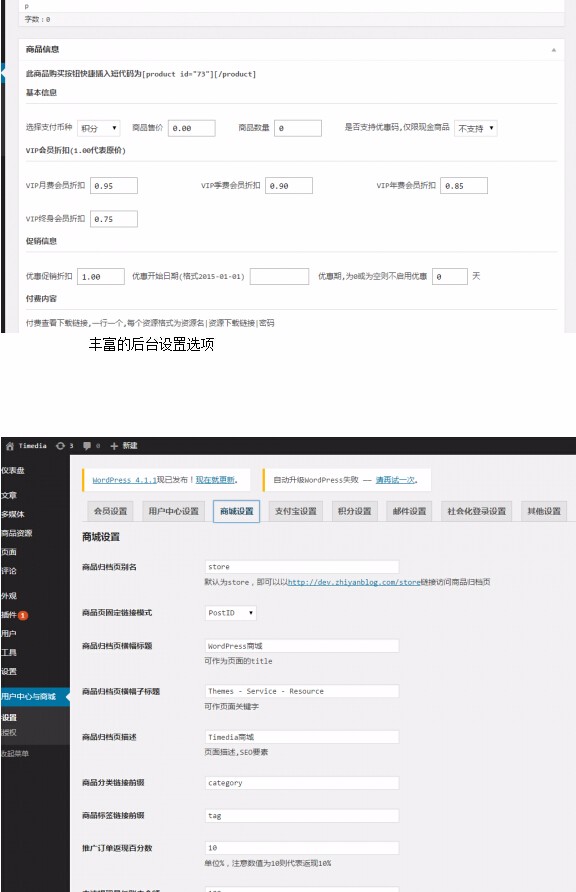Switch to the 用户中心设置 tab
The width and height of the screenshot is (576, 892).
[173, 511]
